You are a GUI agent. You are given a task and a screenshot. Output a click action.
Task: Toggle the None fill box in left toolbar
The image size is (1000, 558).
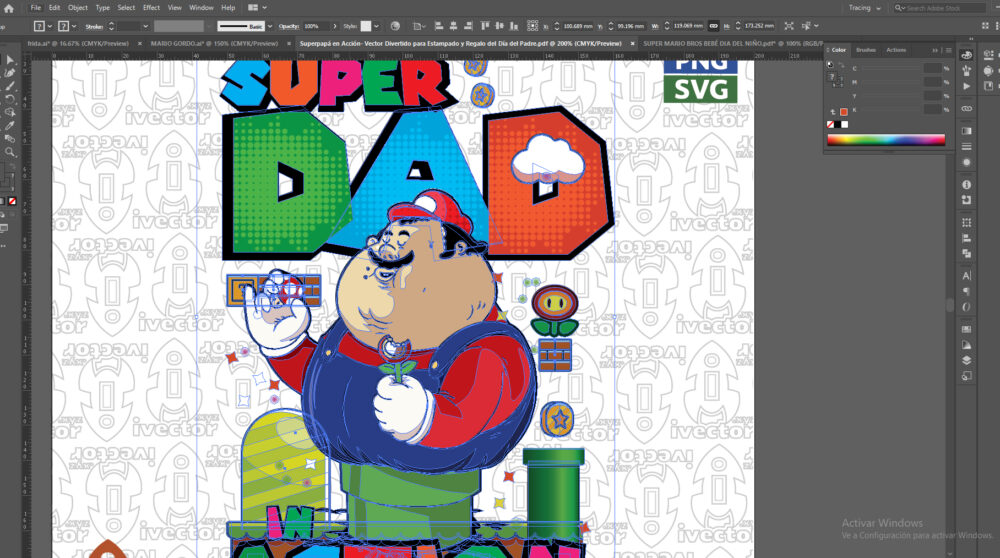point(11,202)
